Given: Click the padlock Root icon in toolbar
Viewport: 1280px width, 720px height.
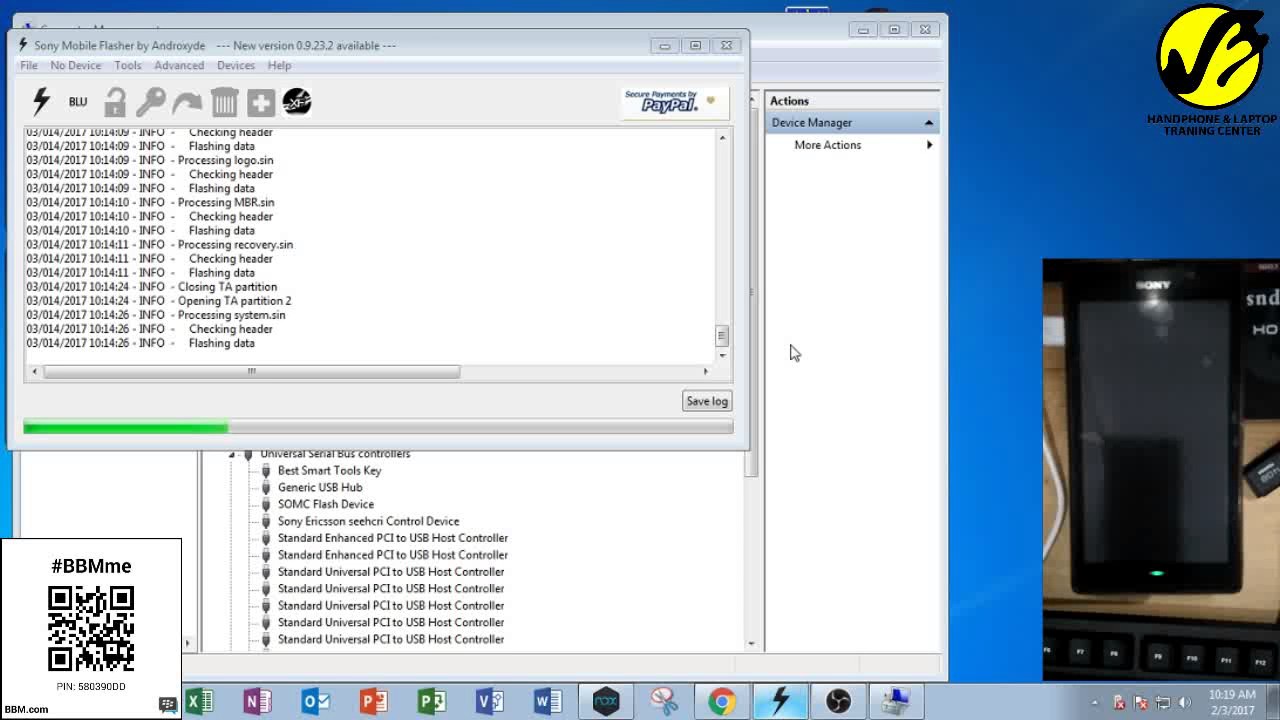Looking at the screenshot, I should tap(115, 102).
